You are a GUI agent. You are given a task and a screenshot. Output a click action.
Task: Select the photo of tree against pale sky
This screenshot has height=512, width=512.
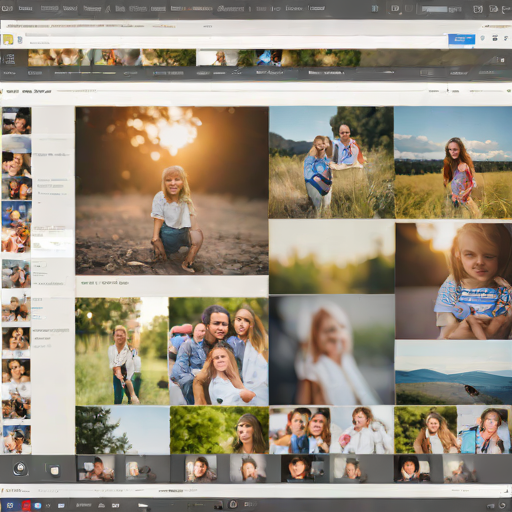coord(122,430)
